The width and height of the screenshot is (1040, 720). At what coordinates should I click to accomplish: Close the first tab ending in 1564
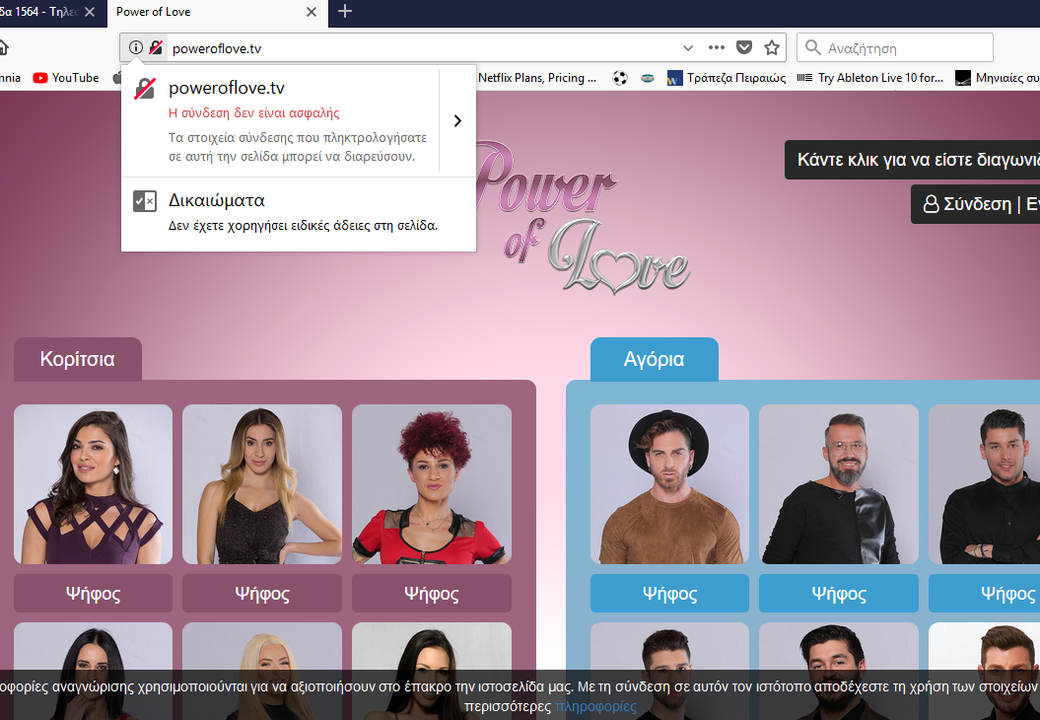[90, 12]
